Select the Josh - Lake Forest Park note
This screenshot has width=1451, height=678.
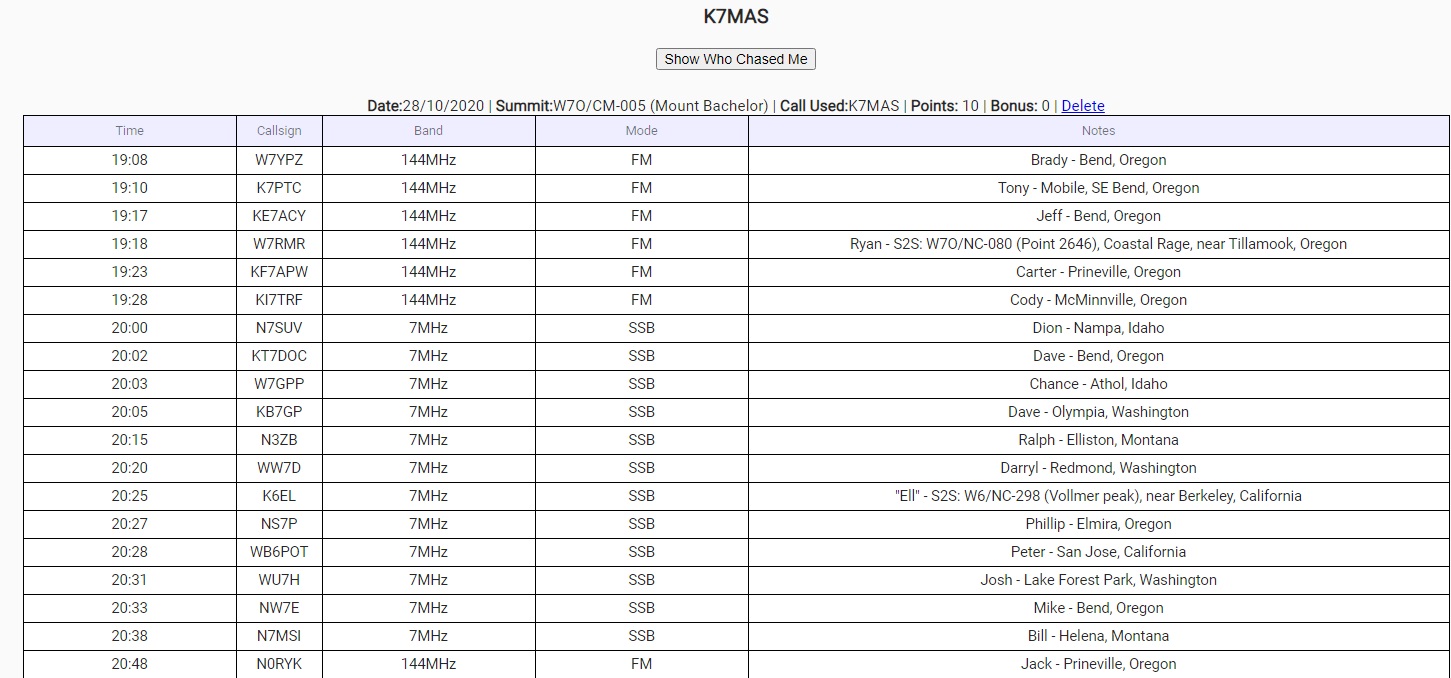pyautogui.click(x=1098, y=580)
